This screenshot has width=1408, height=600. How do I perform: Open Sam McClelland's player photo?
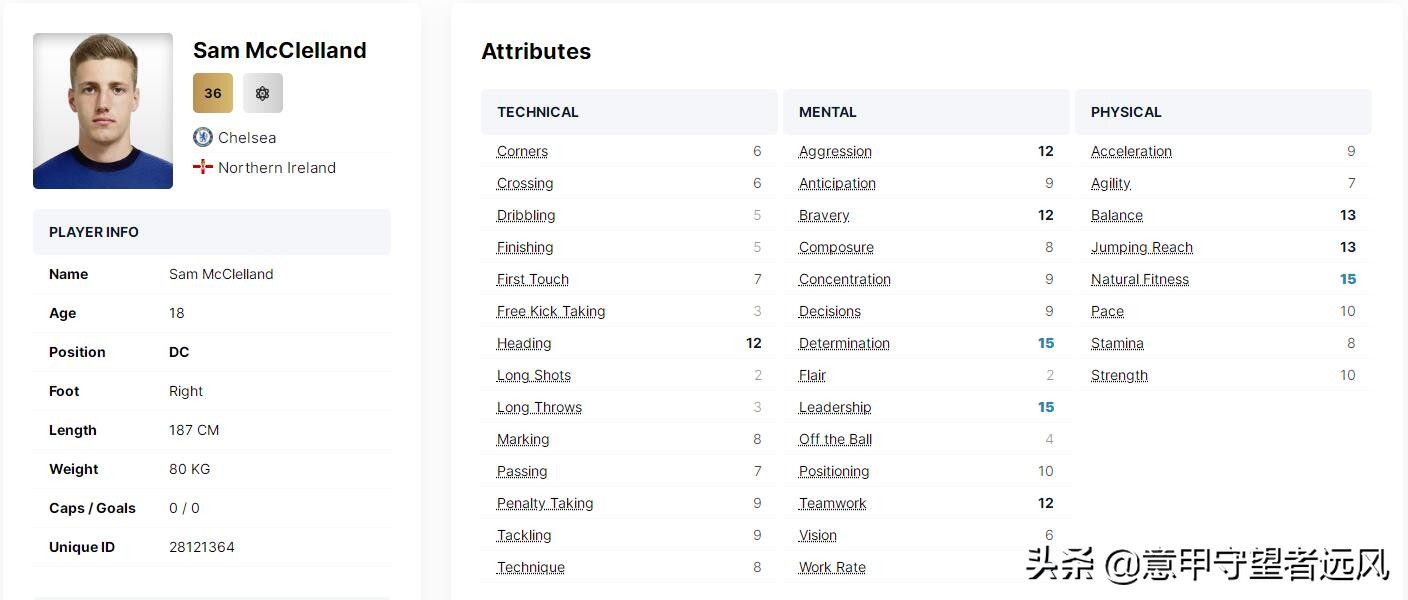pos(103,111)
